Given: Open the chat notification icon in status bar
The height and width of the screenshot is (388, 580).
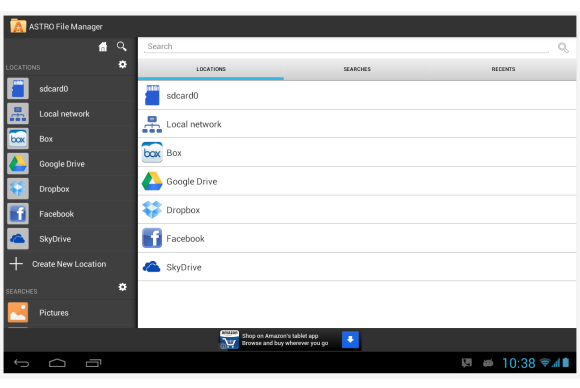Looking at the screenshot, I should (467, 363).
